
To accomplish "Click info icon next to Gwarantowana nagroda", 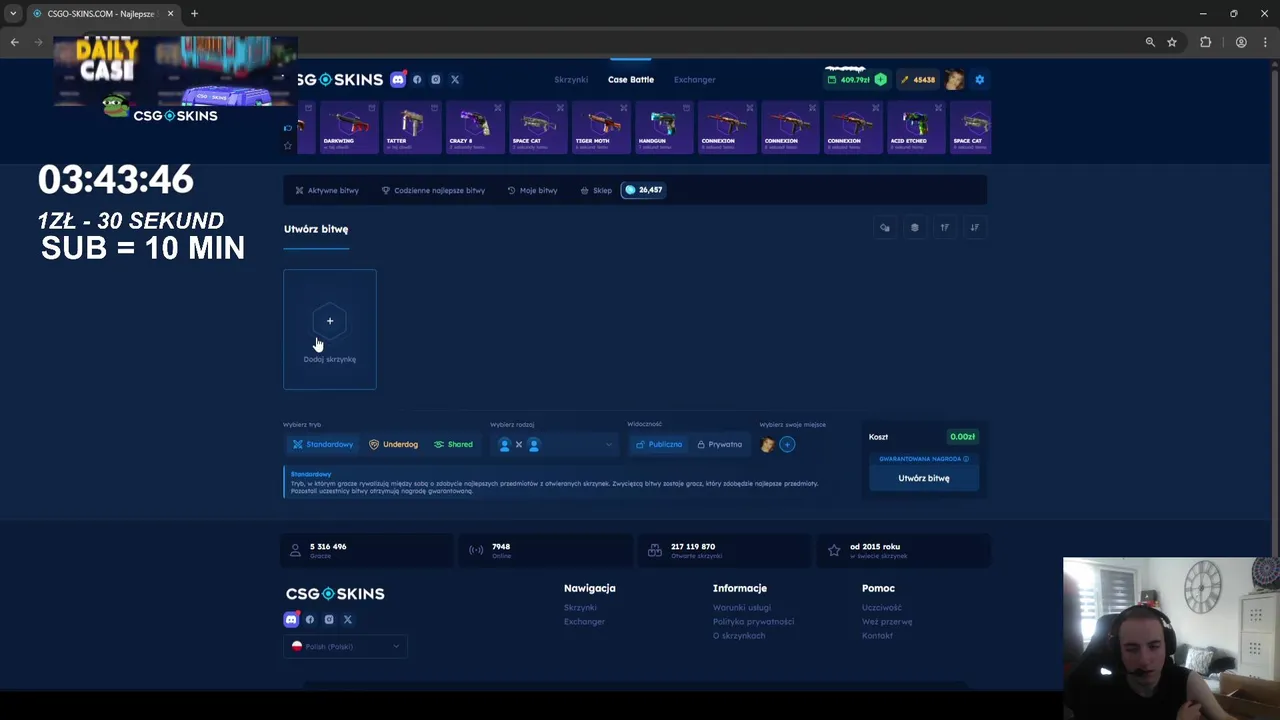I will click(x=966, y=459).
